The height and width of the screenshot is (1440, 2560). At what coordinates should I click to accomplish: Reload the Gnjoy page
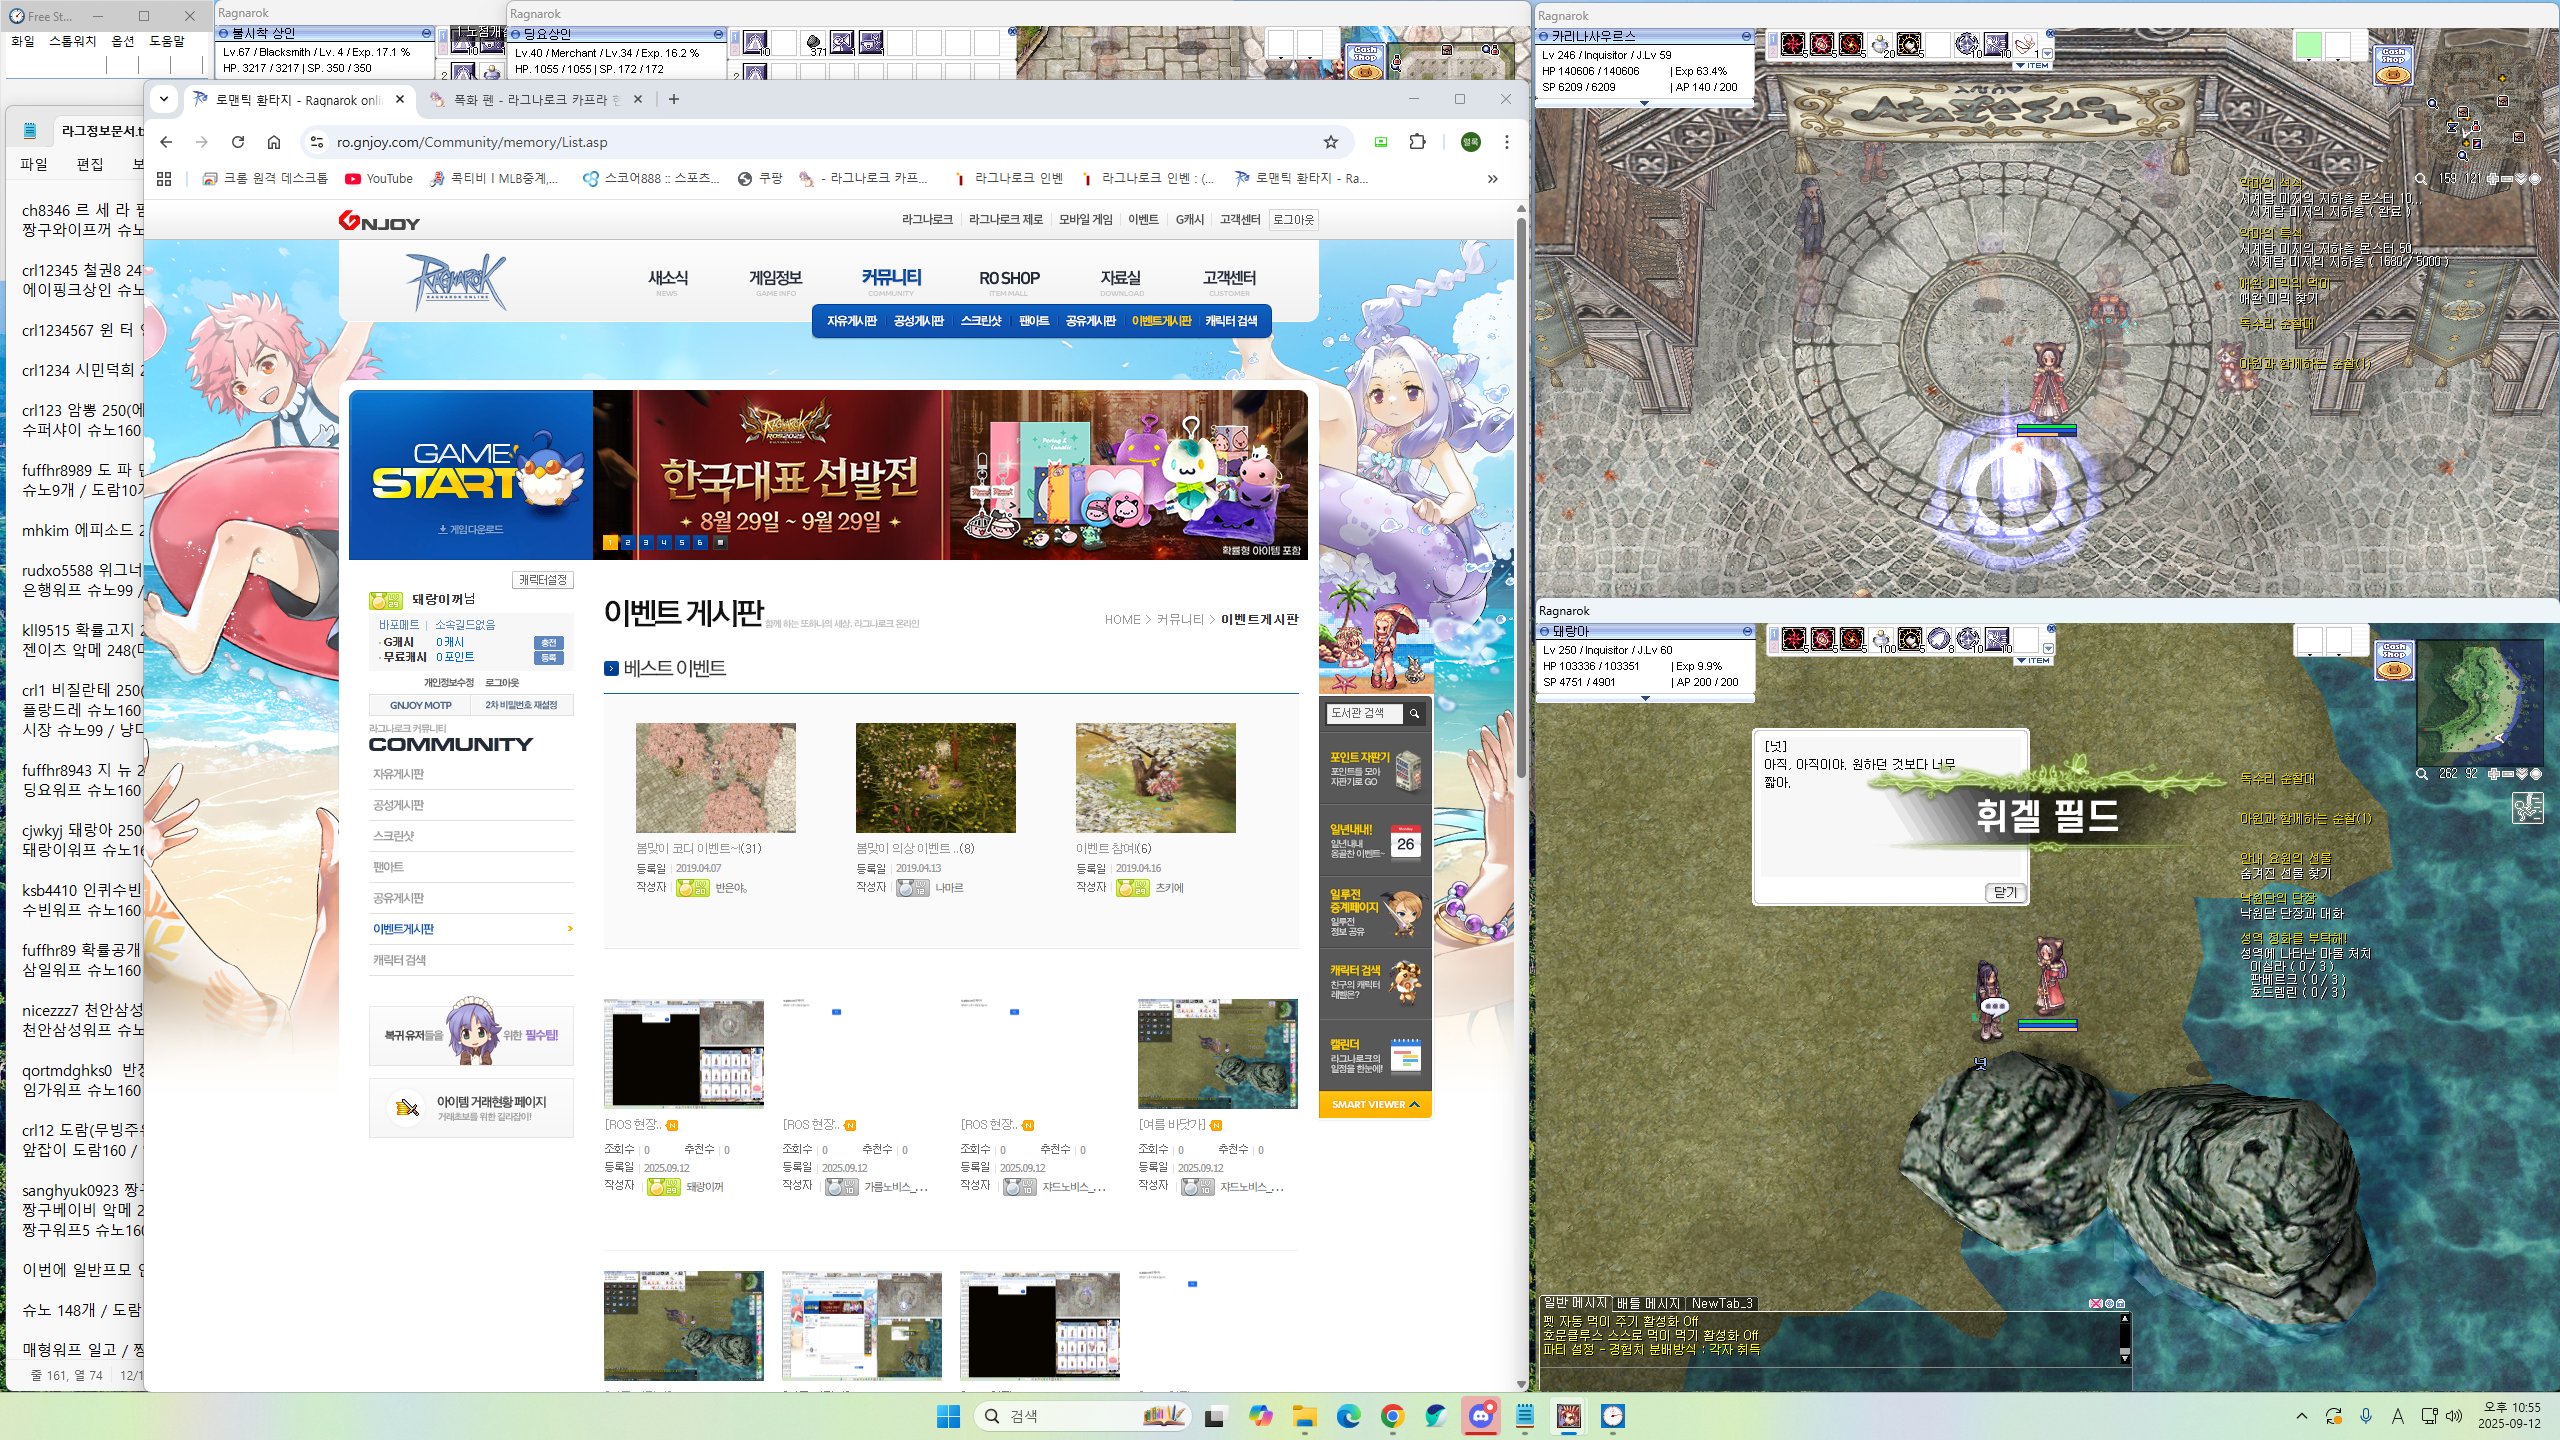[x=238, y=142]
